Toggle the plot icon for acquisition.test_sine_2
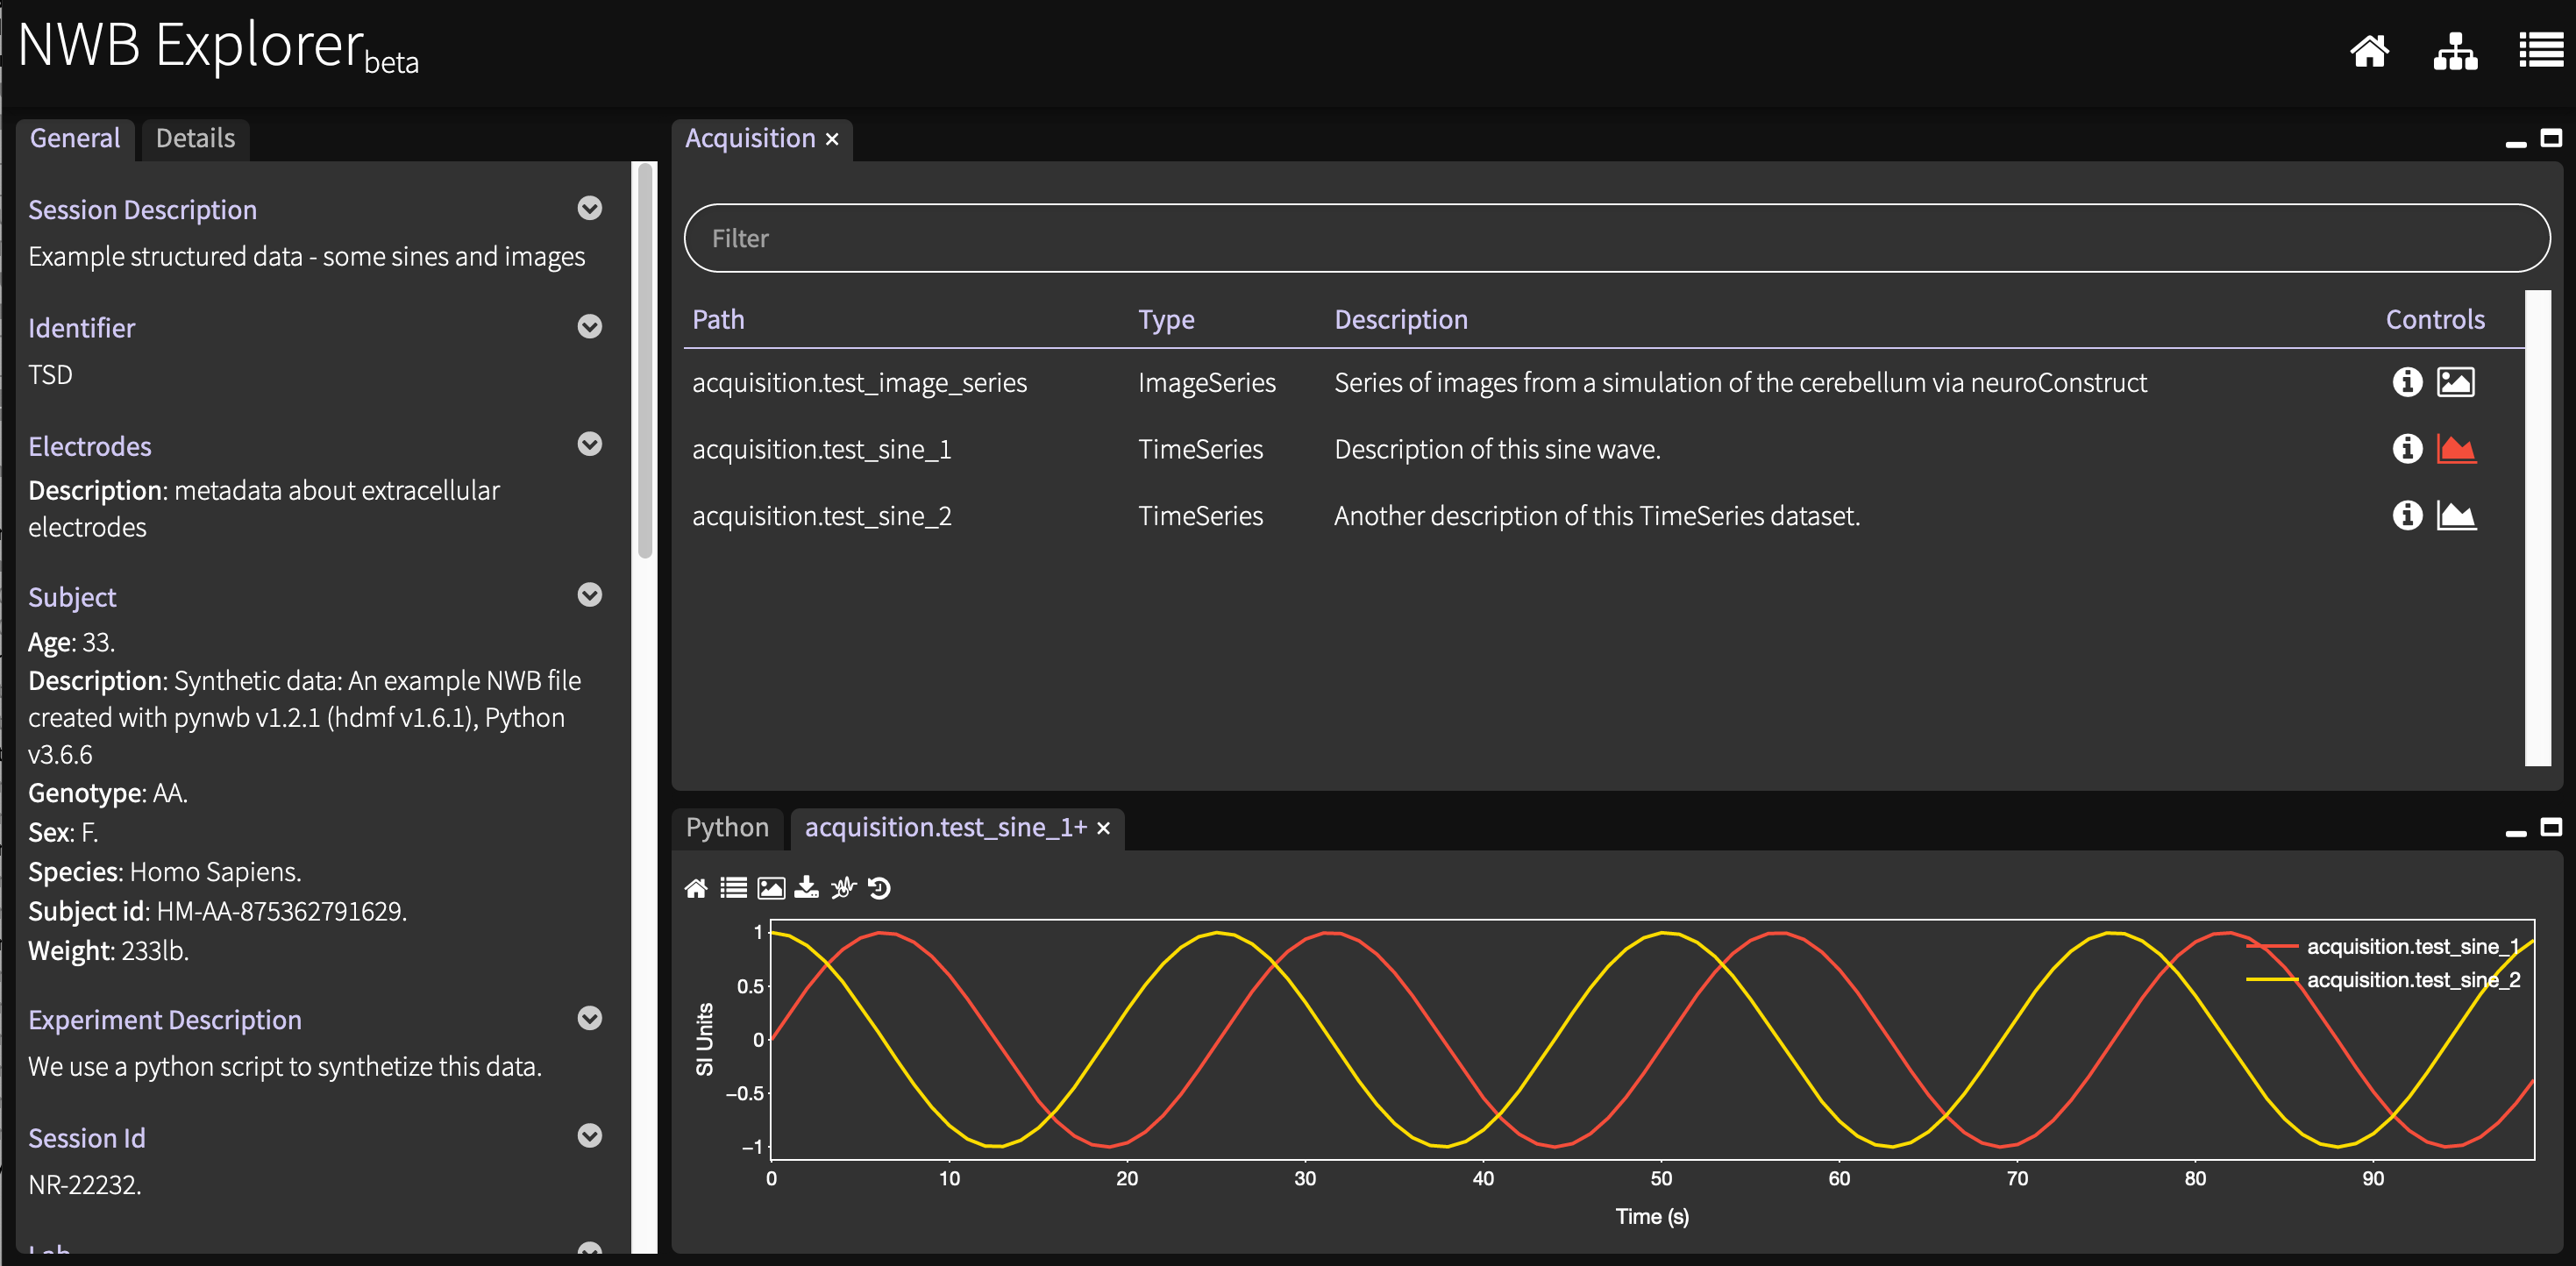Image resolution: width=2576 pixels, height=1266 pixels. (2455, 515)
